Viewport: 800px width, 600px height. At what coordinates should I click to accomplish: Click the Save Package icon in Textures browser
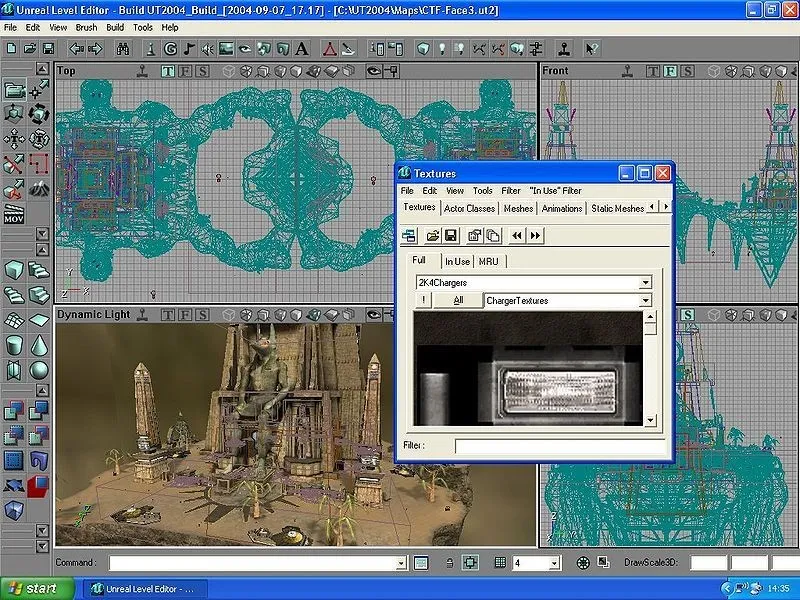449,234
